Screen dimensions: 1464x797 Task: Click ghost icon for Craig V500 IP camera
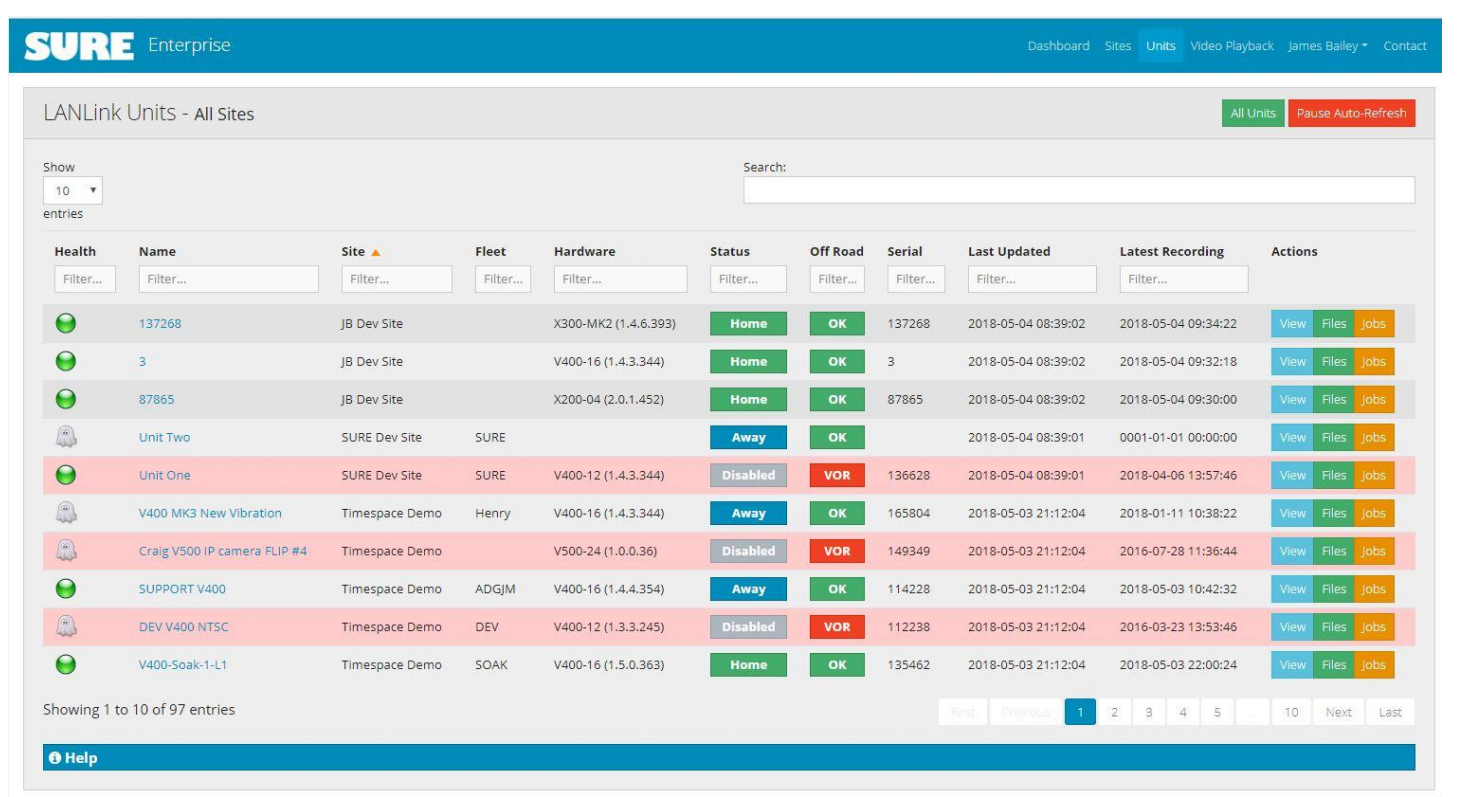(x=66, y=551)
